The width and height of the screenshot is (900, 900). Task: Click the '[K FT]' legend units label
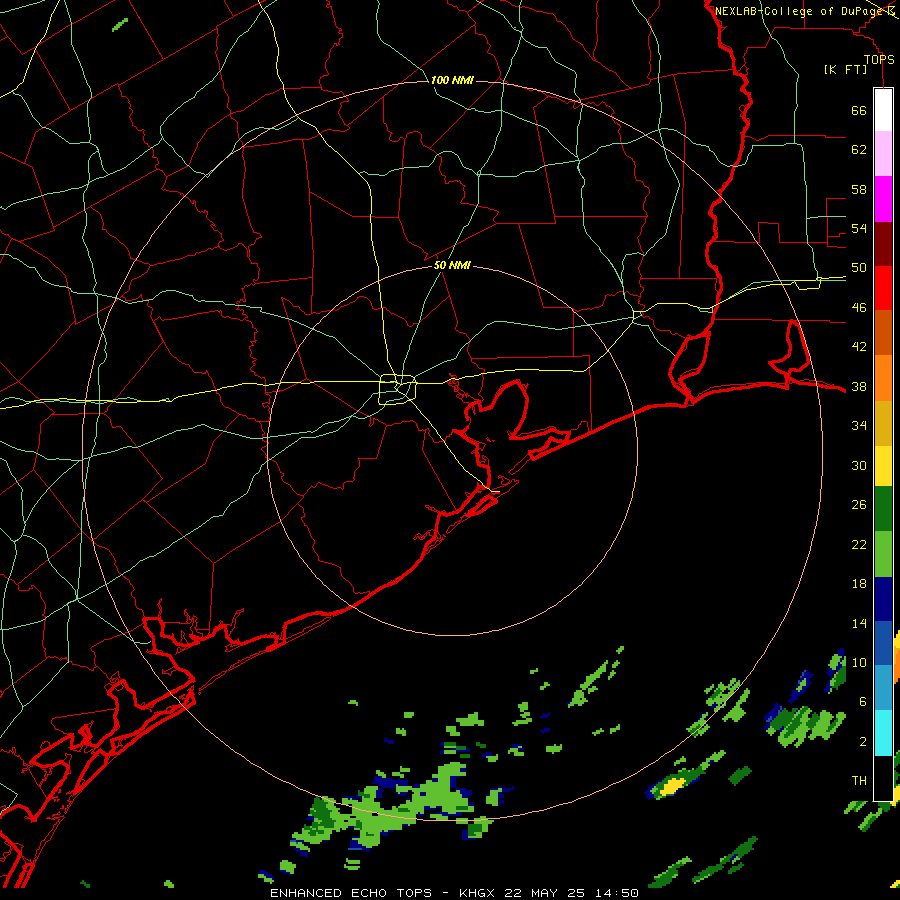tap(845, 70)
